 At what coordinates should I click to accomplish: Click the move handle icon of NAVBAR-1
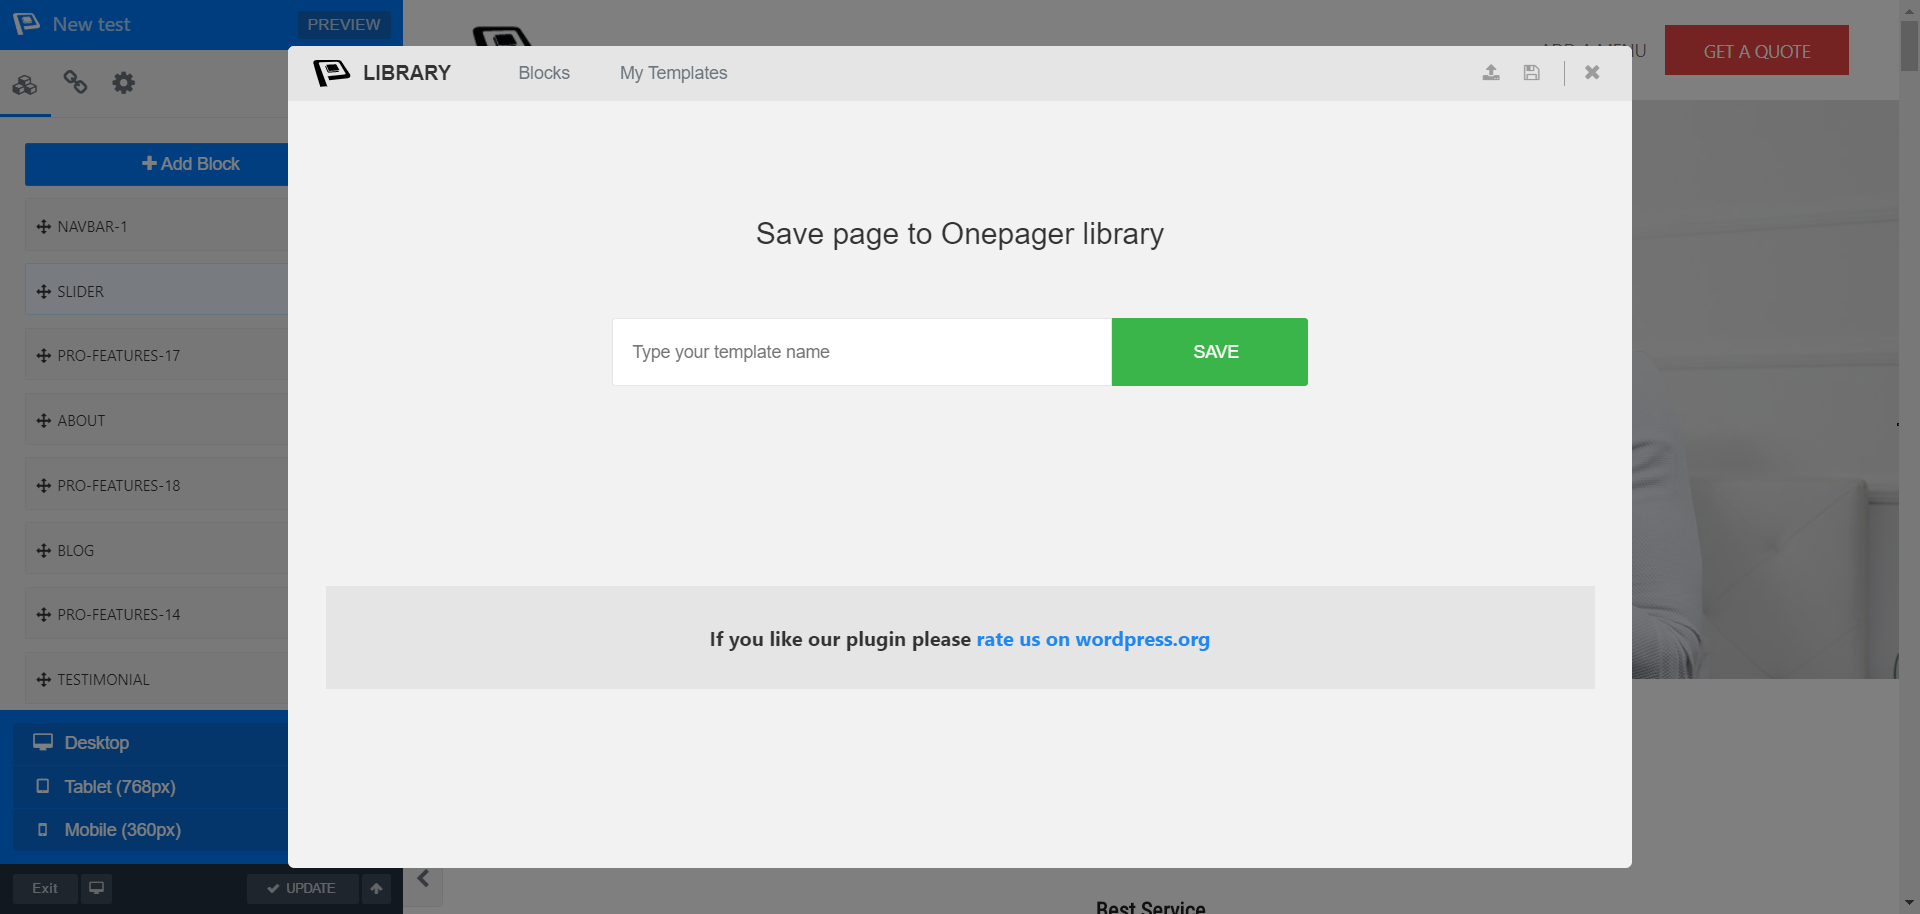click(43, 227)
